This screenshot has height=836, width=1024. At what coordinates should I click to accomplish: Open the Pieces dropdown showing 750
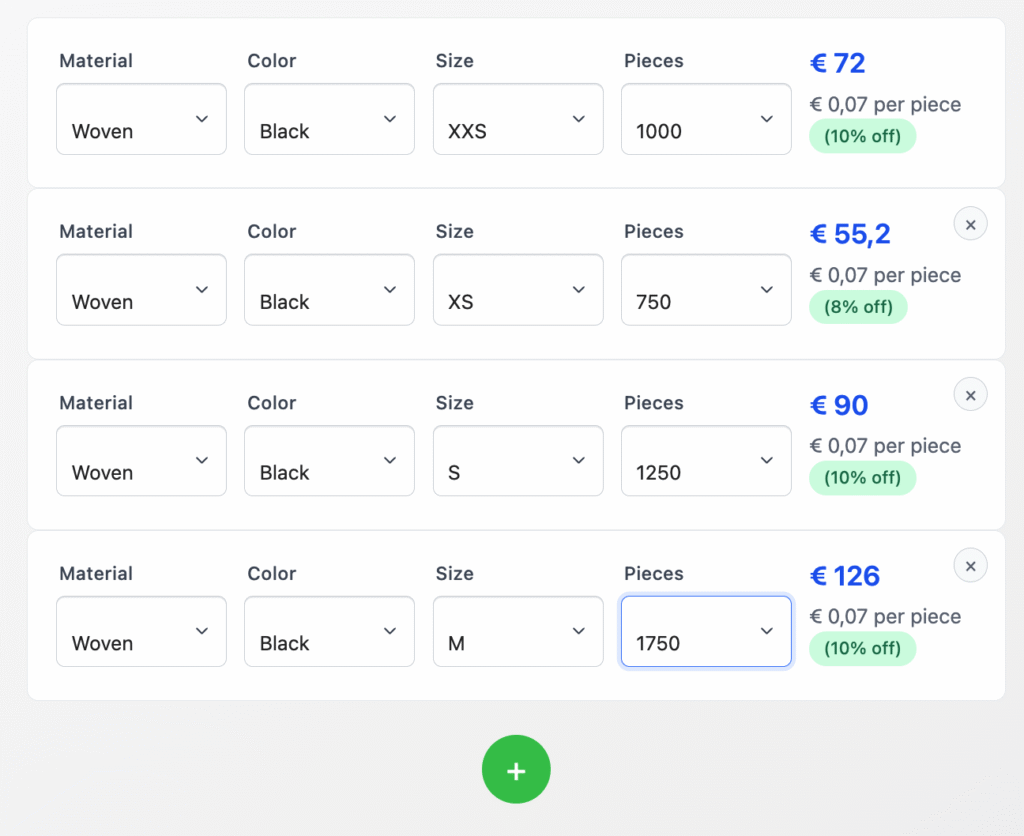pos(706,290)
